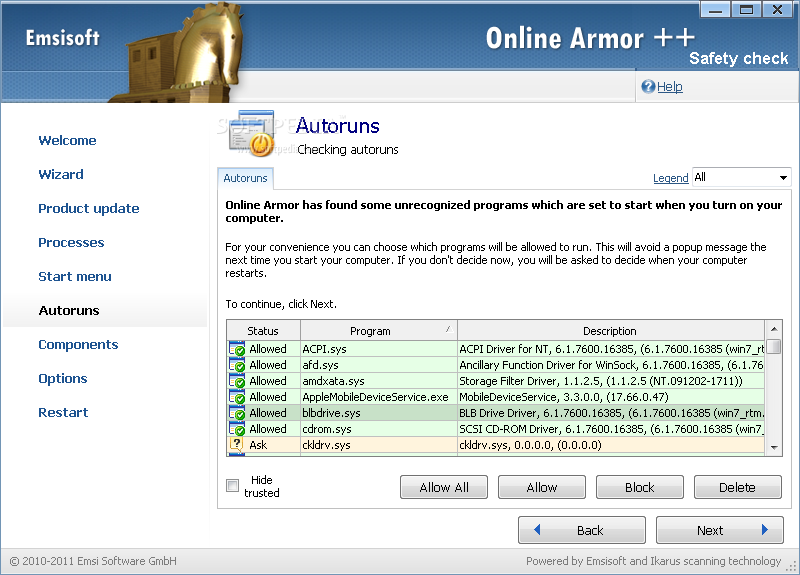
Task: Click the 'ACPI Driver for NT' description cell
Action: [x=611, y=349]
